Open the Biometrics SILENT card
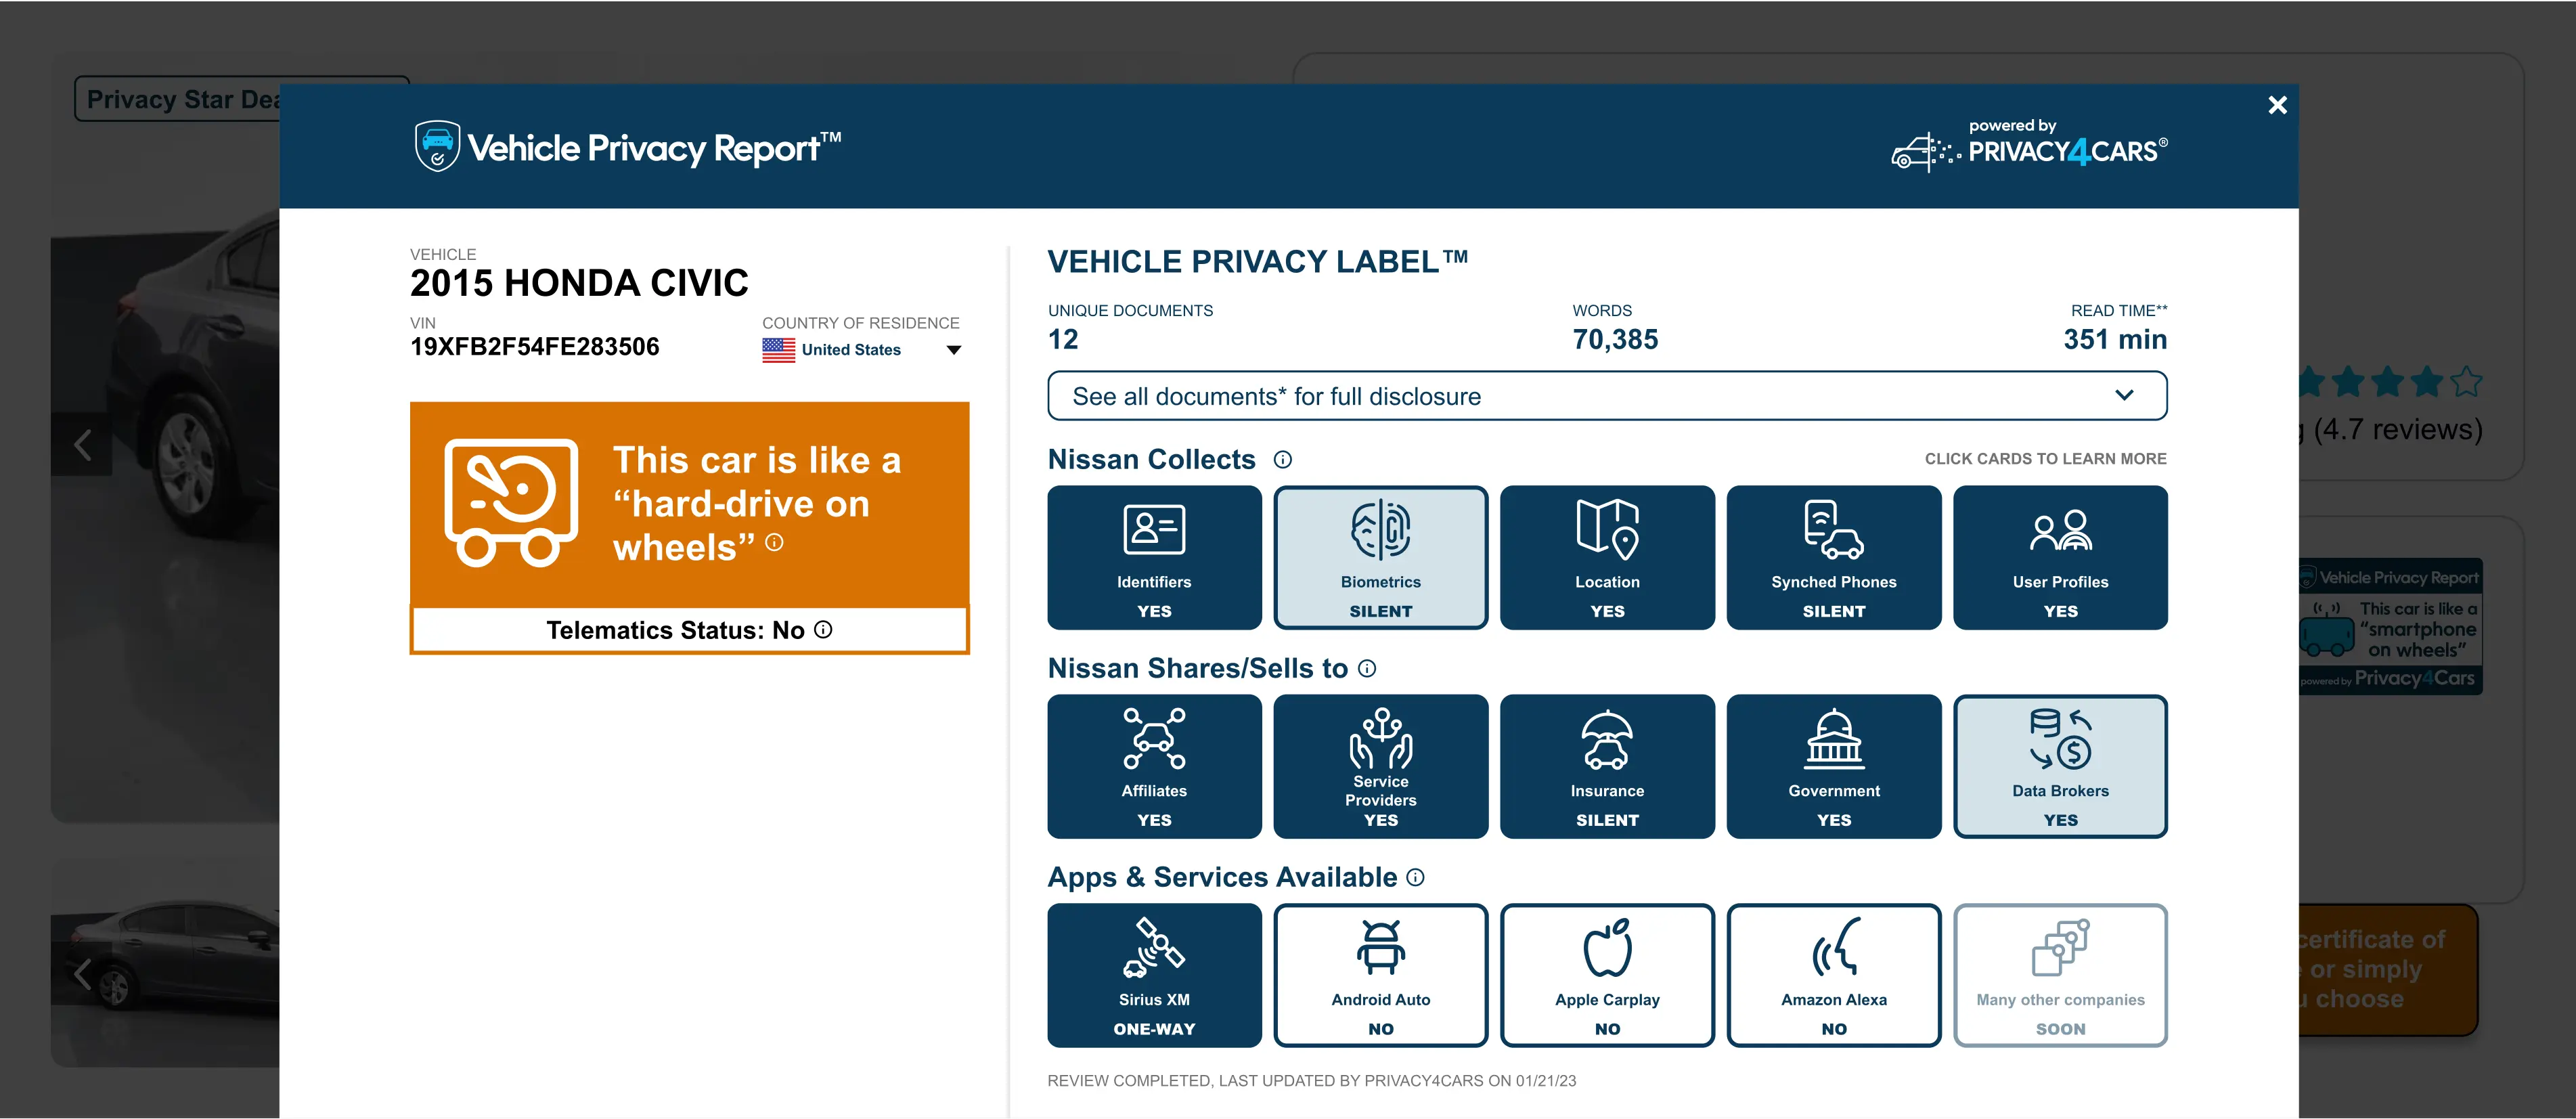Viewport: 2576px width, 1119px height. coord(1380,557)
